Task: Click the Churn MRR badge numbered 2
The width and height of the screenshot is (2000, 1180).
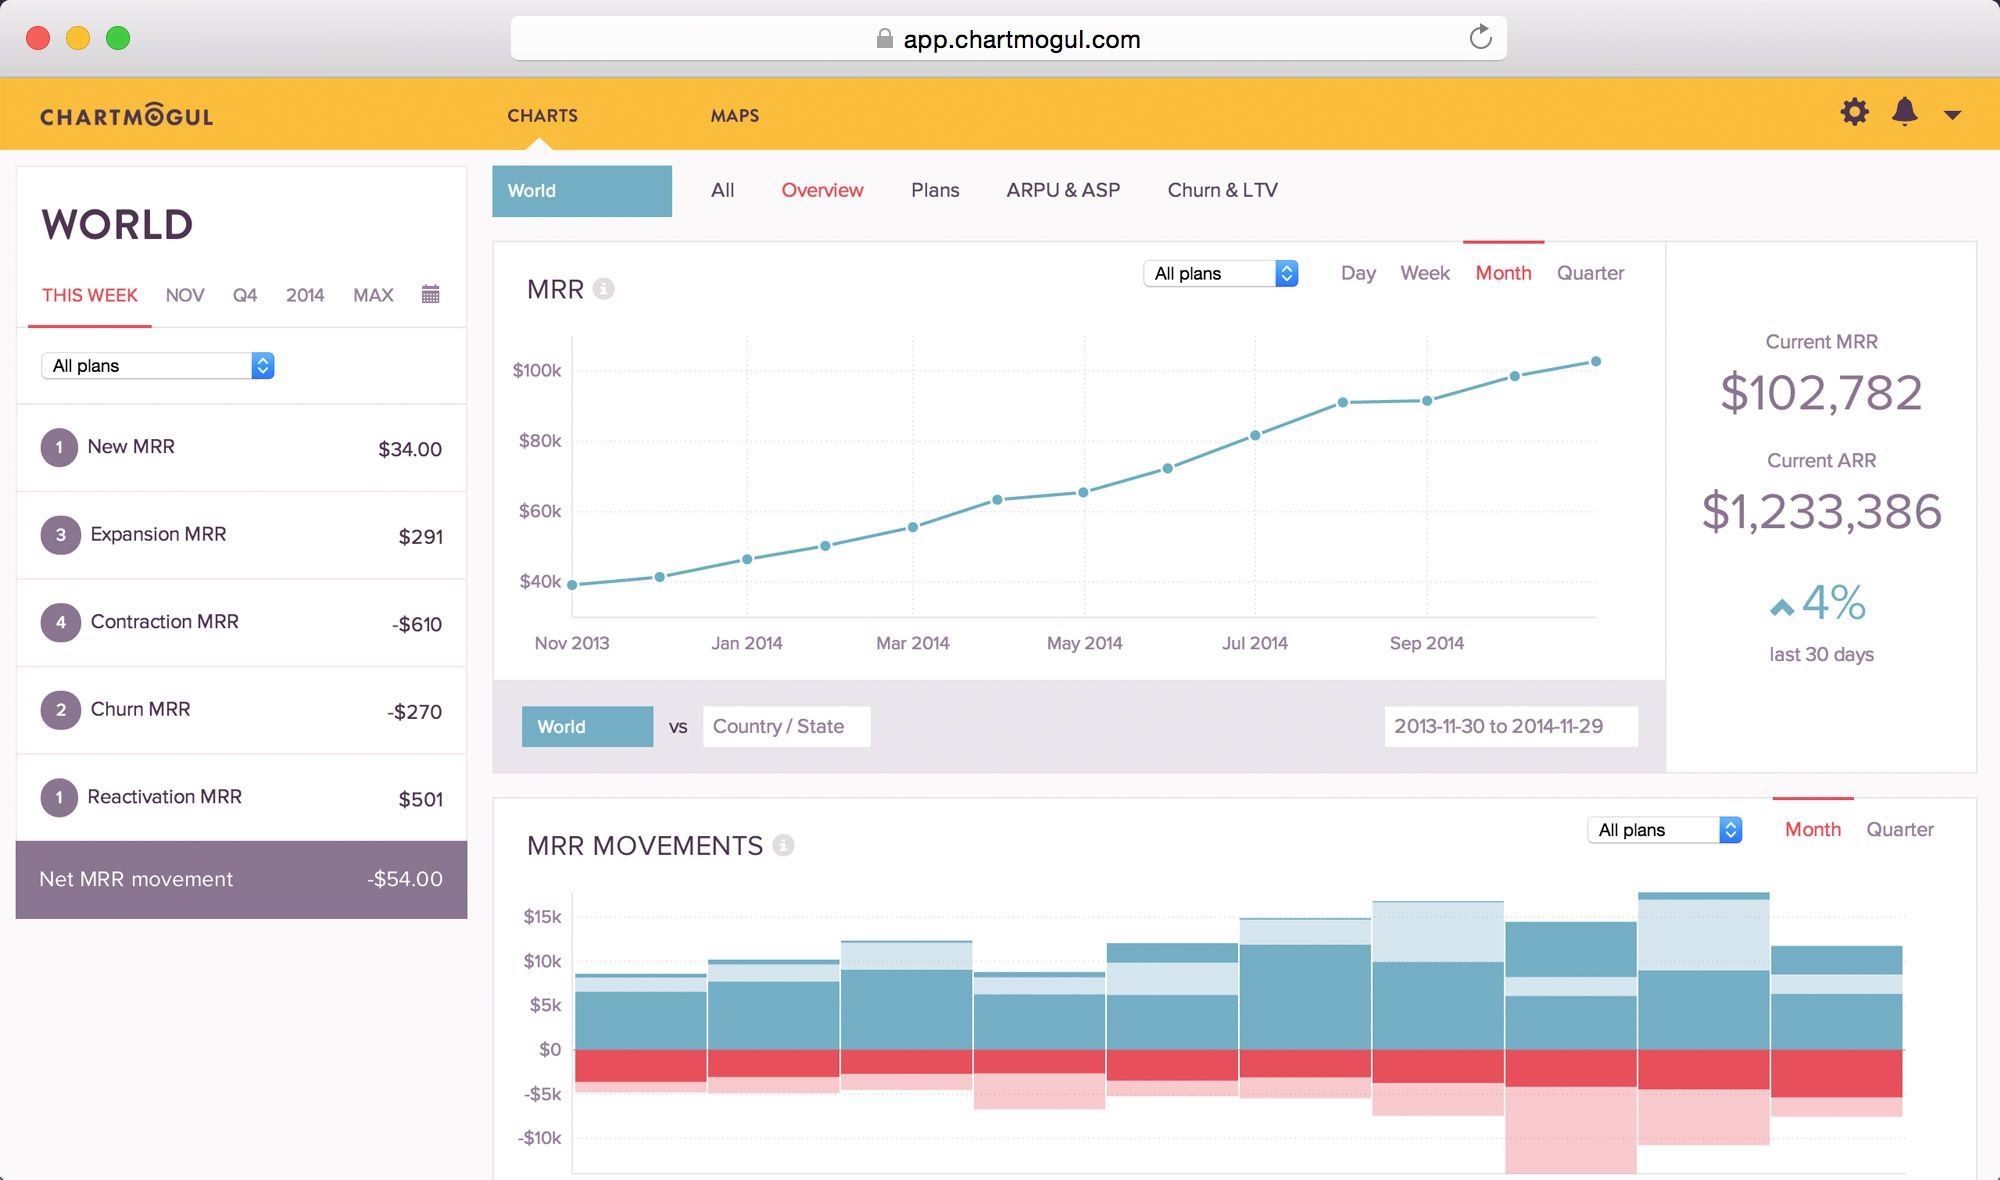Action: (x=60, y=710)
